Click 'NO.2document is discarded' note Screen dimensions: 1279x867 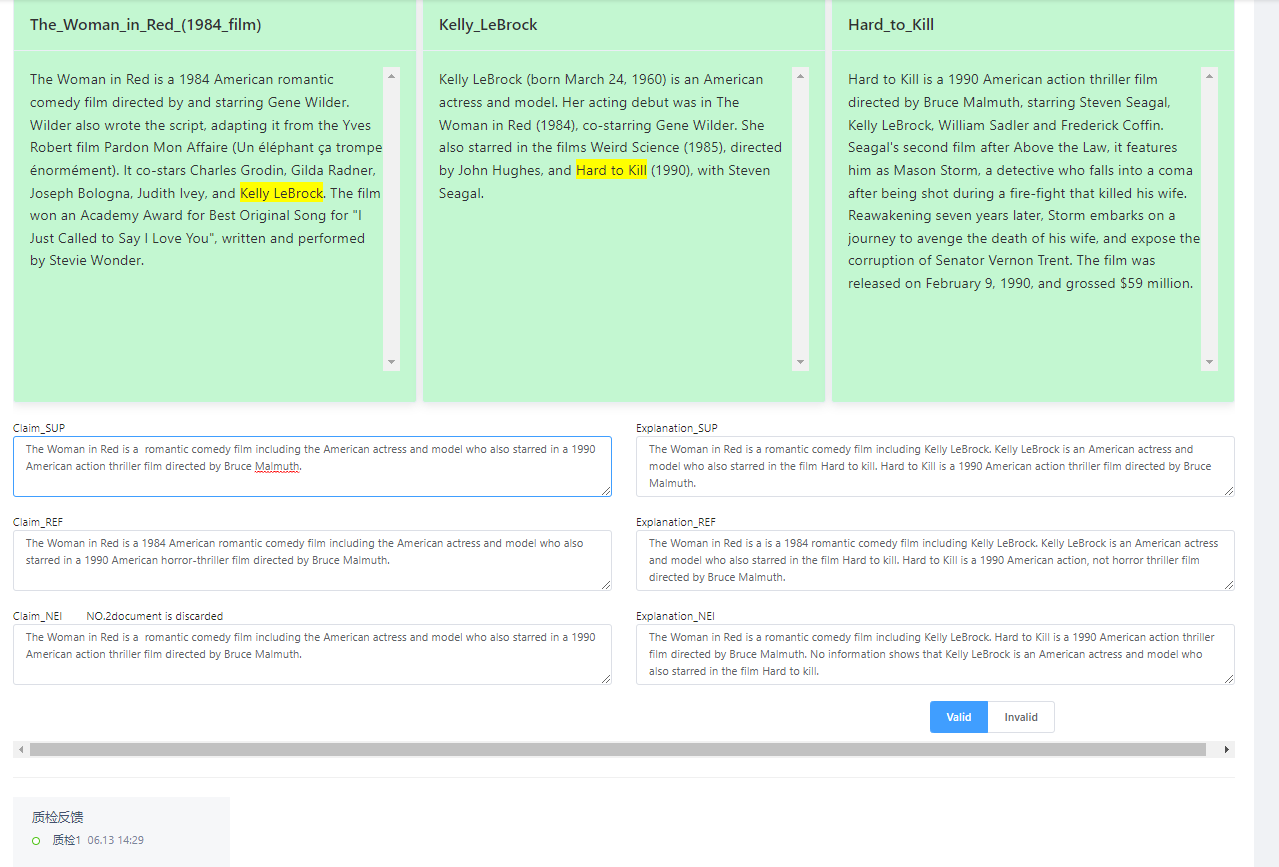[155, 616]
